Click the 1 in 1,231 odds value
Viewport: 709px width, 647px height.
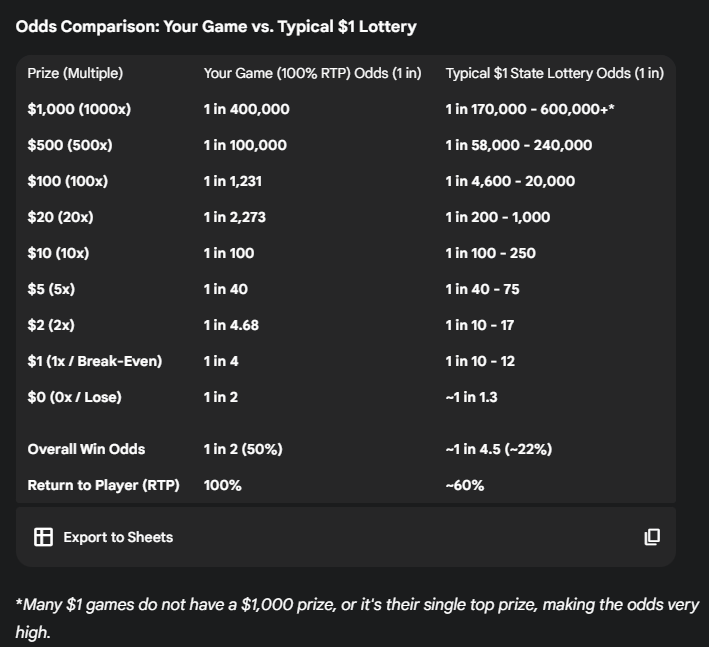232,181
